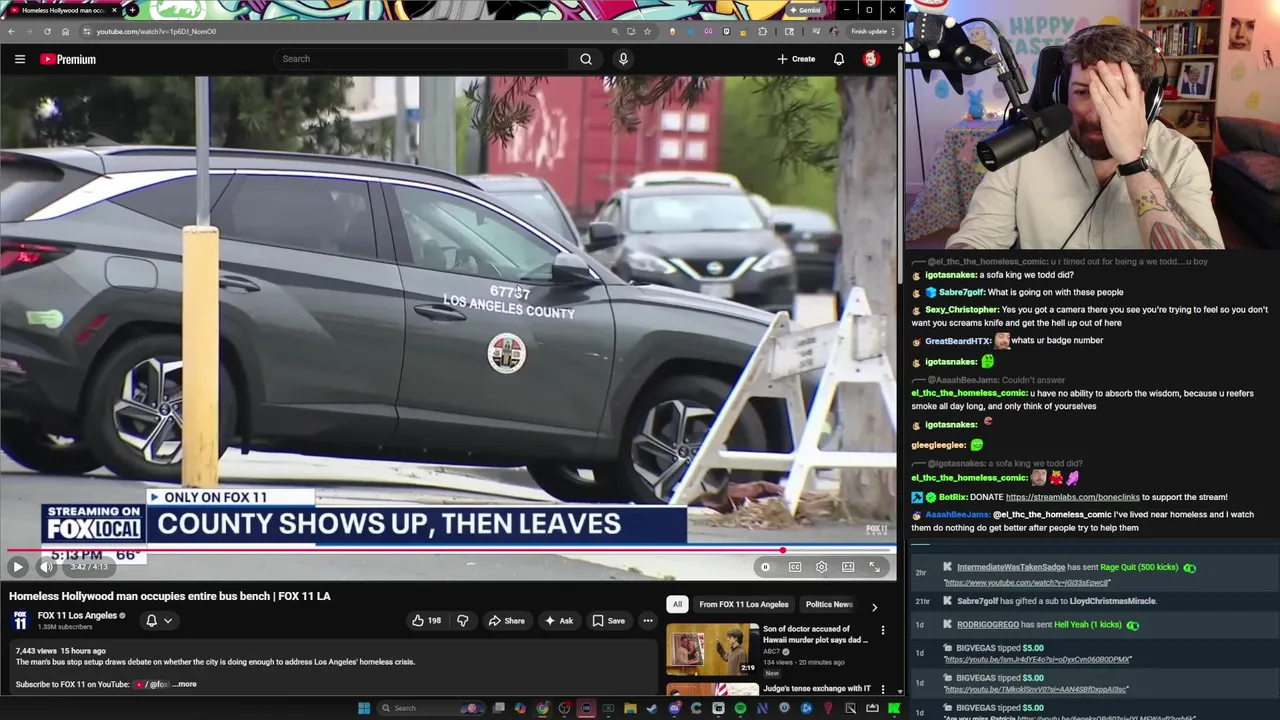Open a new browser tab

(132, 10)
